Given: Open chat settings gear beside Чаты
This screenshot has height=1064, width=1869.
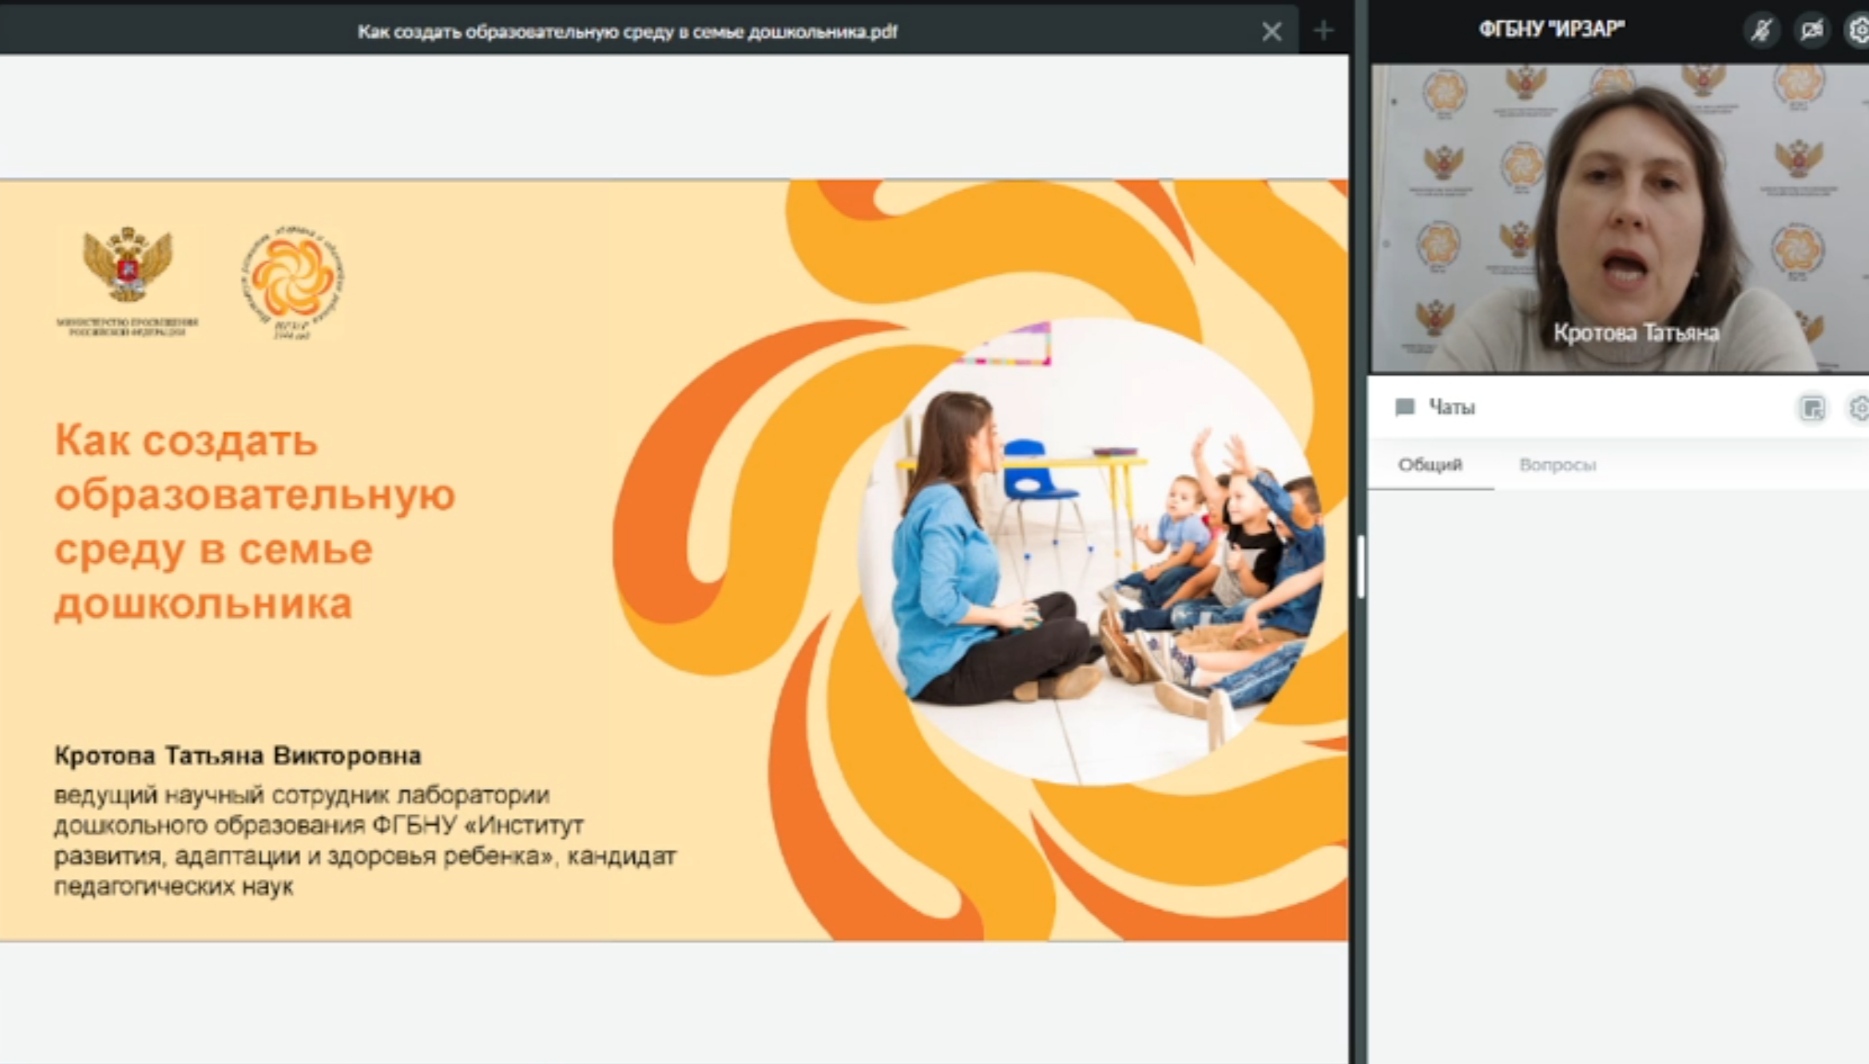Looking at the screenshot, I should tap(1858, 408).
